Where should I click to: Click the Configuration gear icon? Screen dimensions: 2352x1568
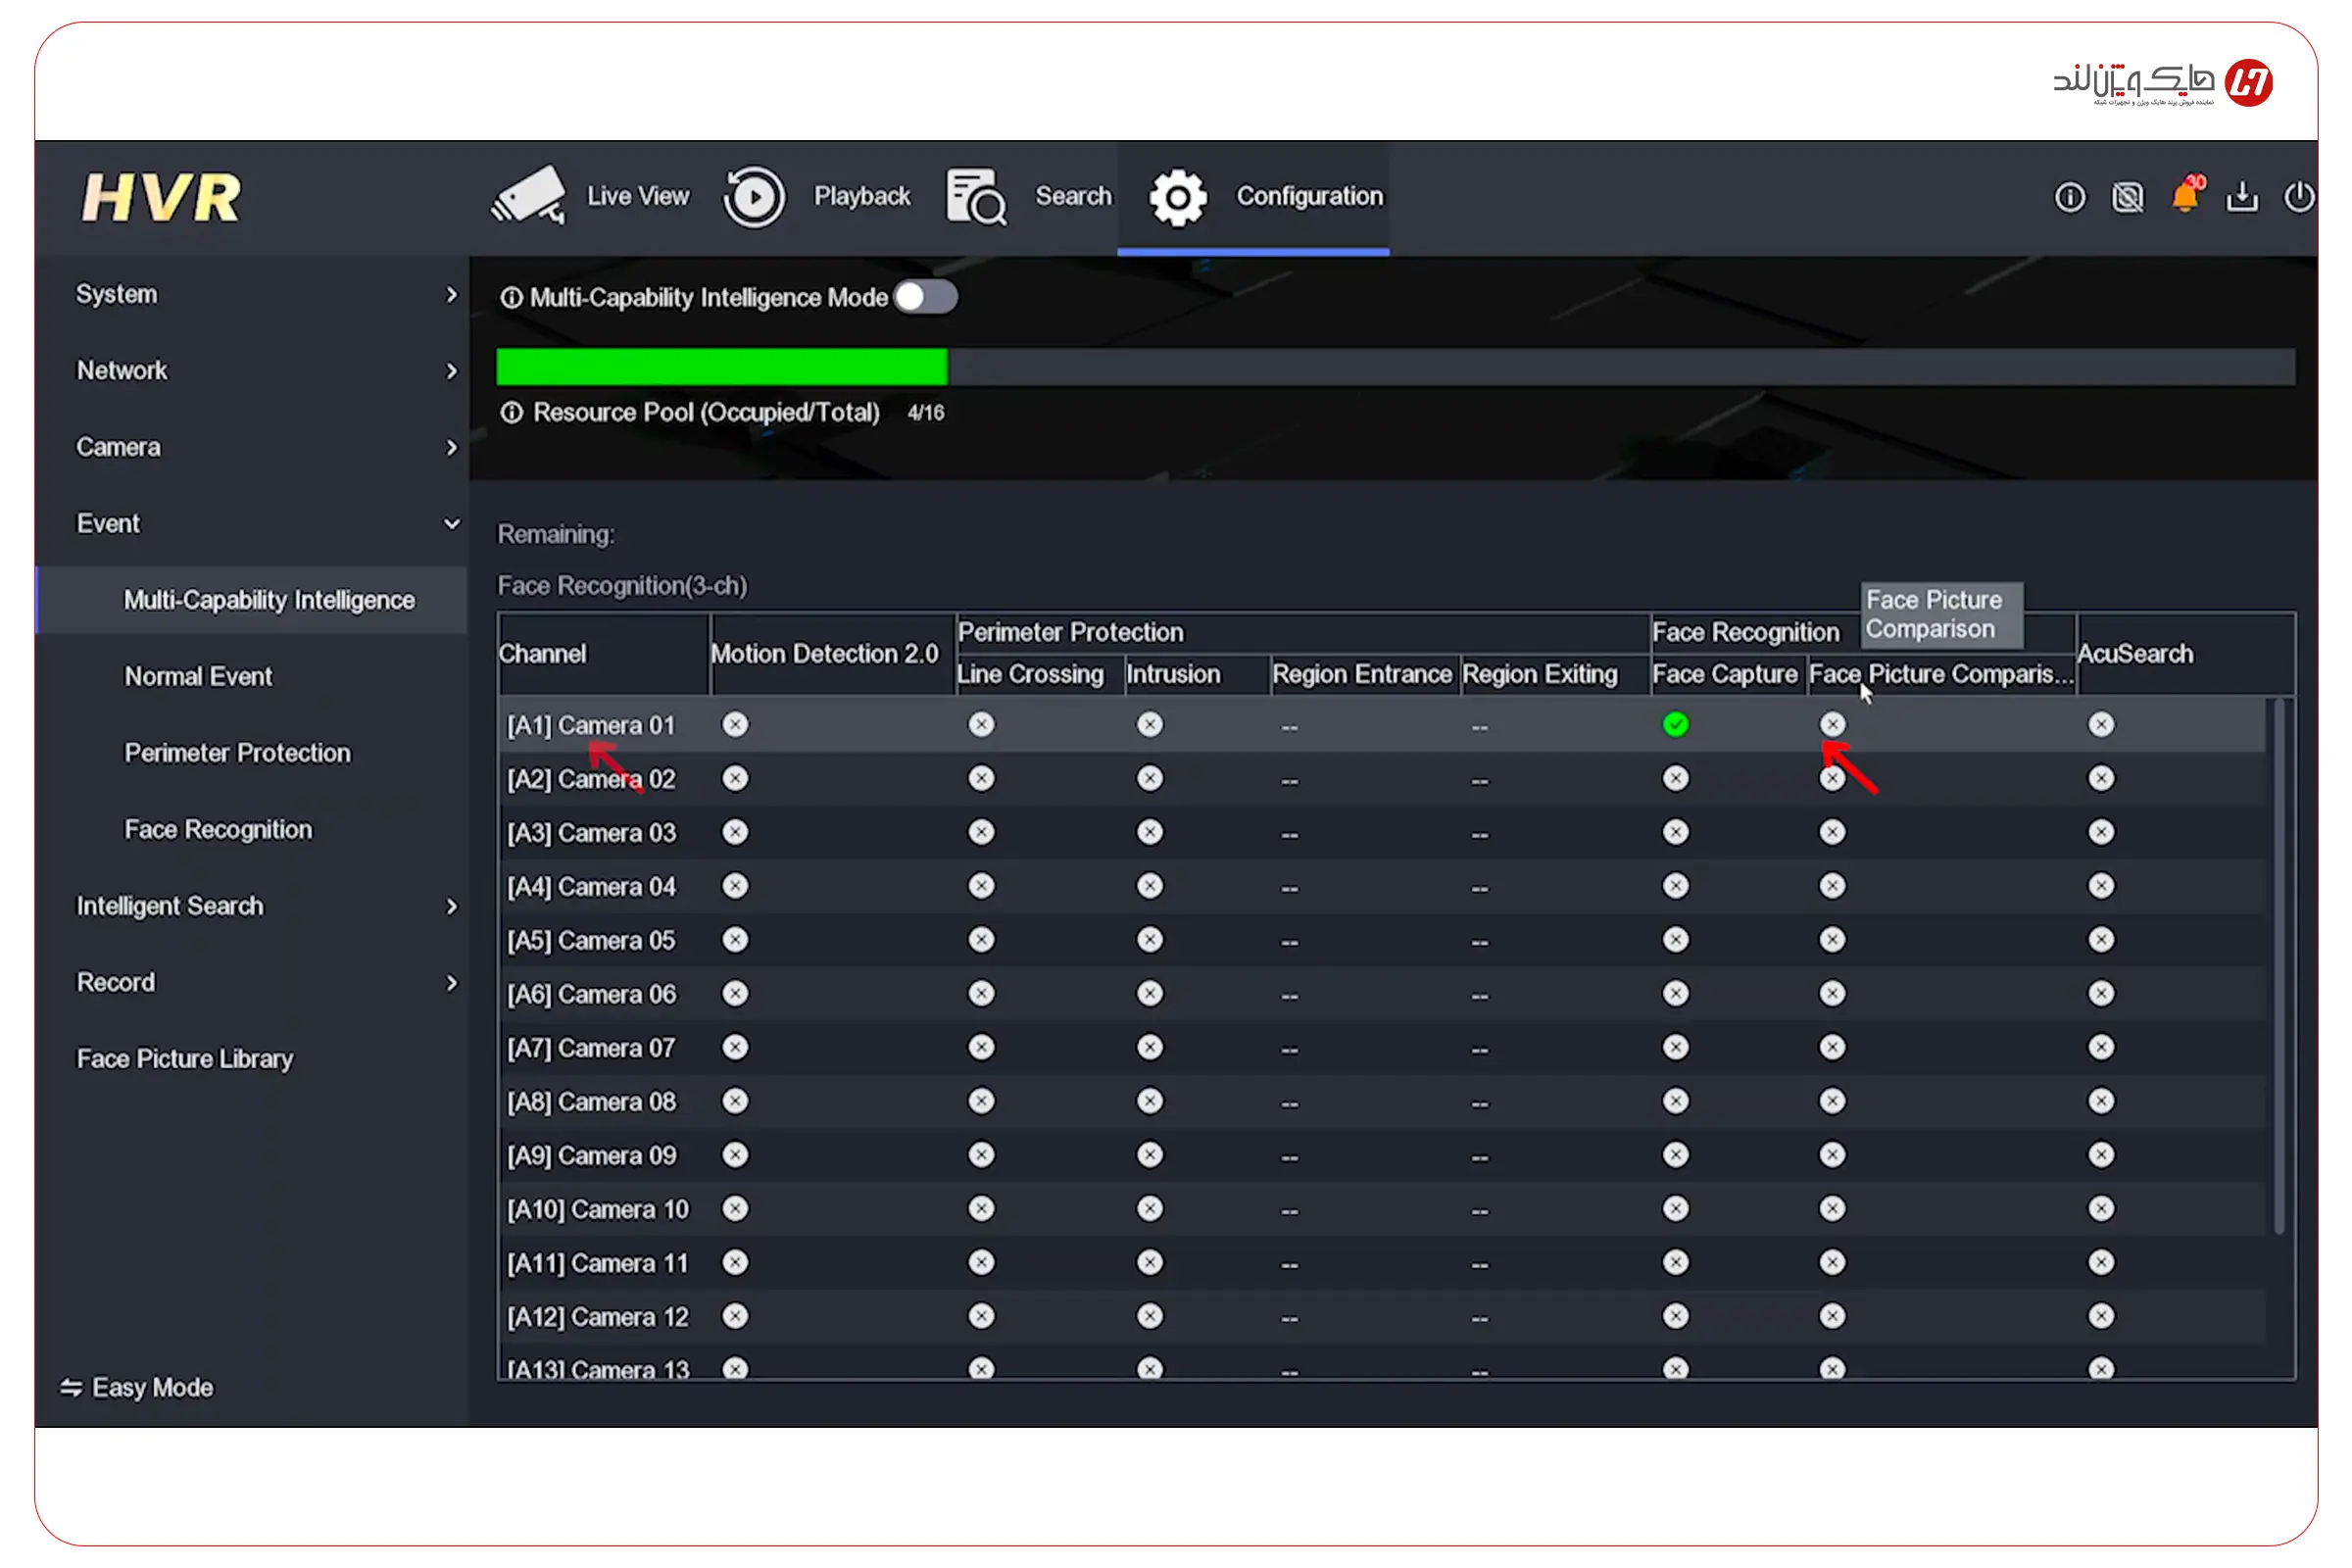1178,197
